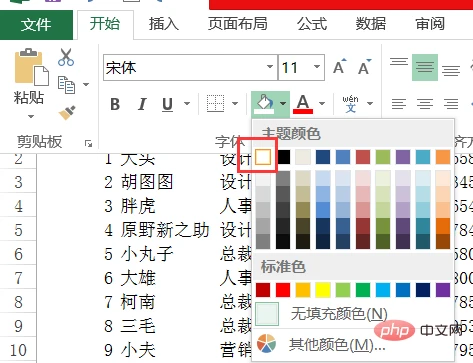Pick the standard yellow color swatch

pyautogui.click(x=323, y=290)
